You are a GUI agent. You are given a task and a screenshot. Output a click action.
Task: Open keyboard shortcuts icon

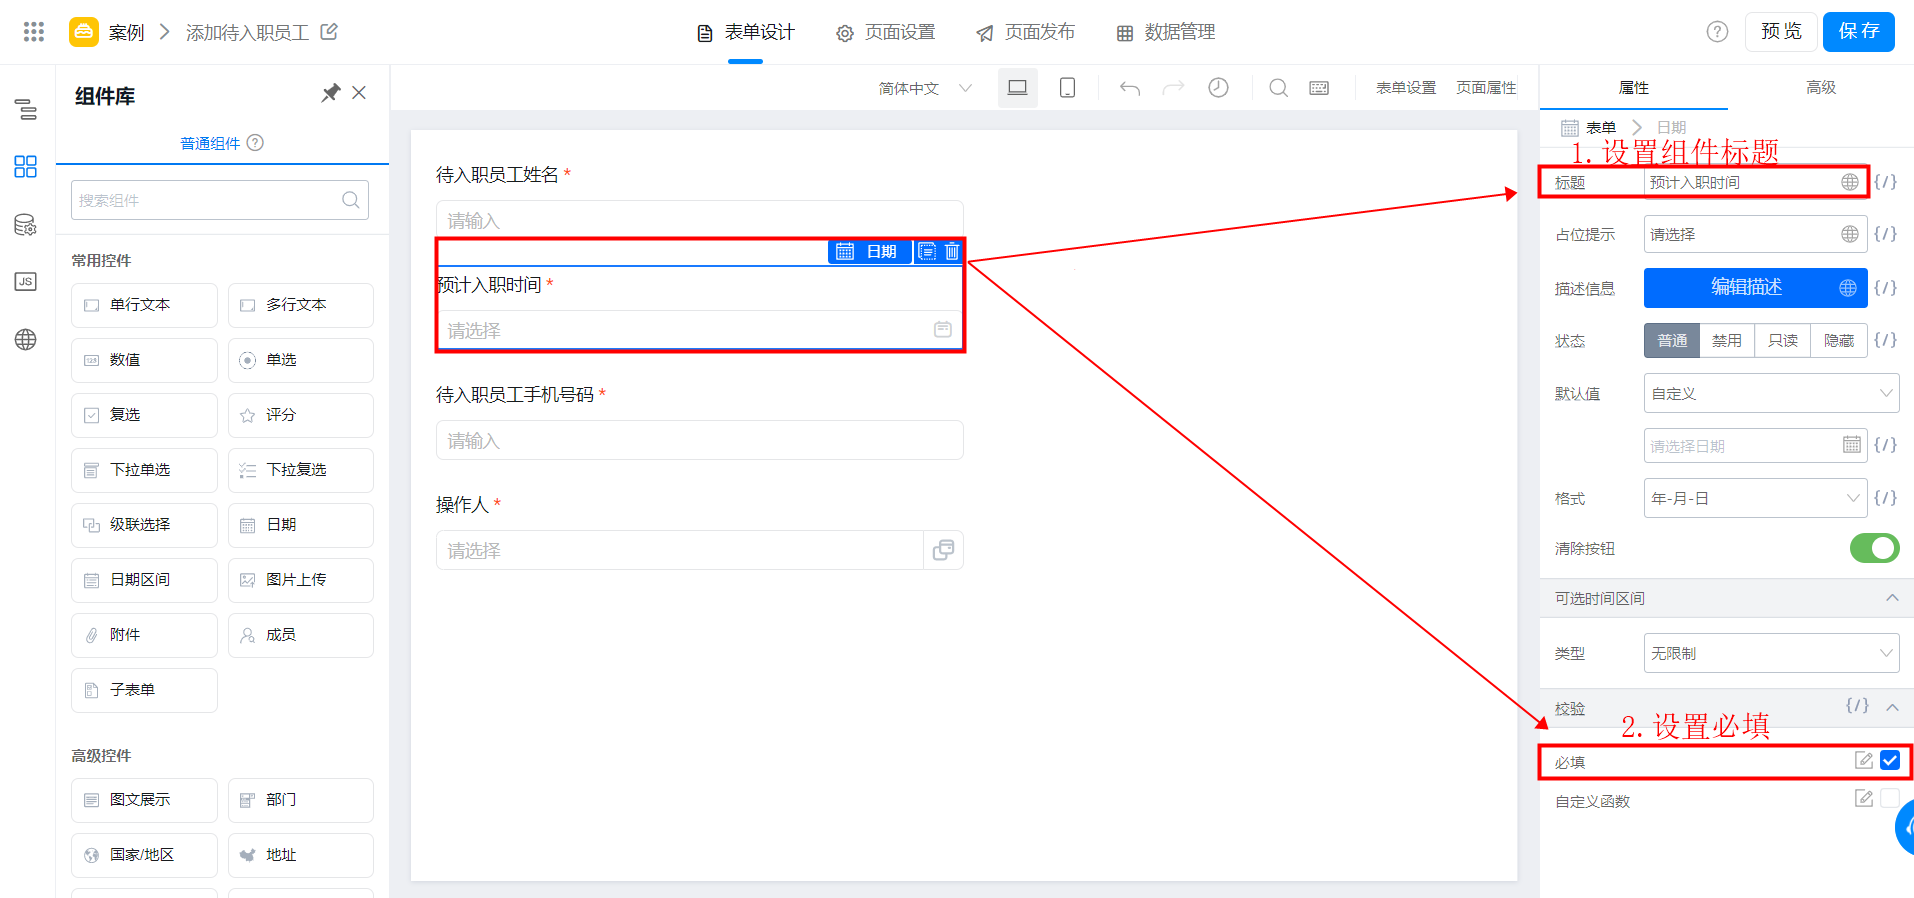point(1319,88)
